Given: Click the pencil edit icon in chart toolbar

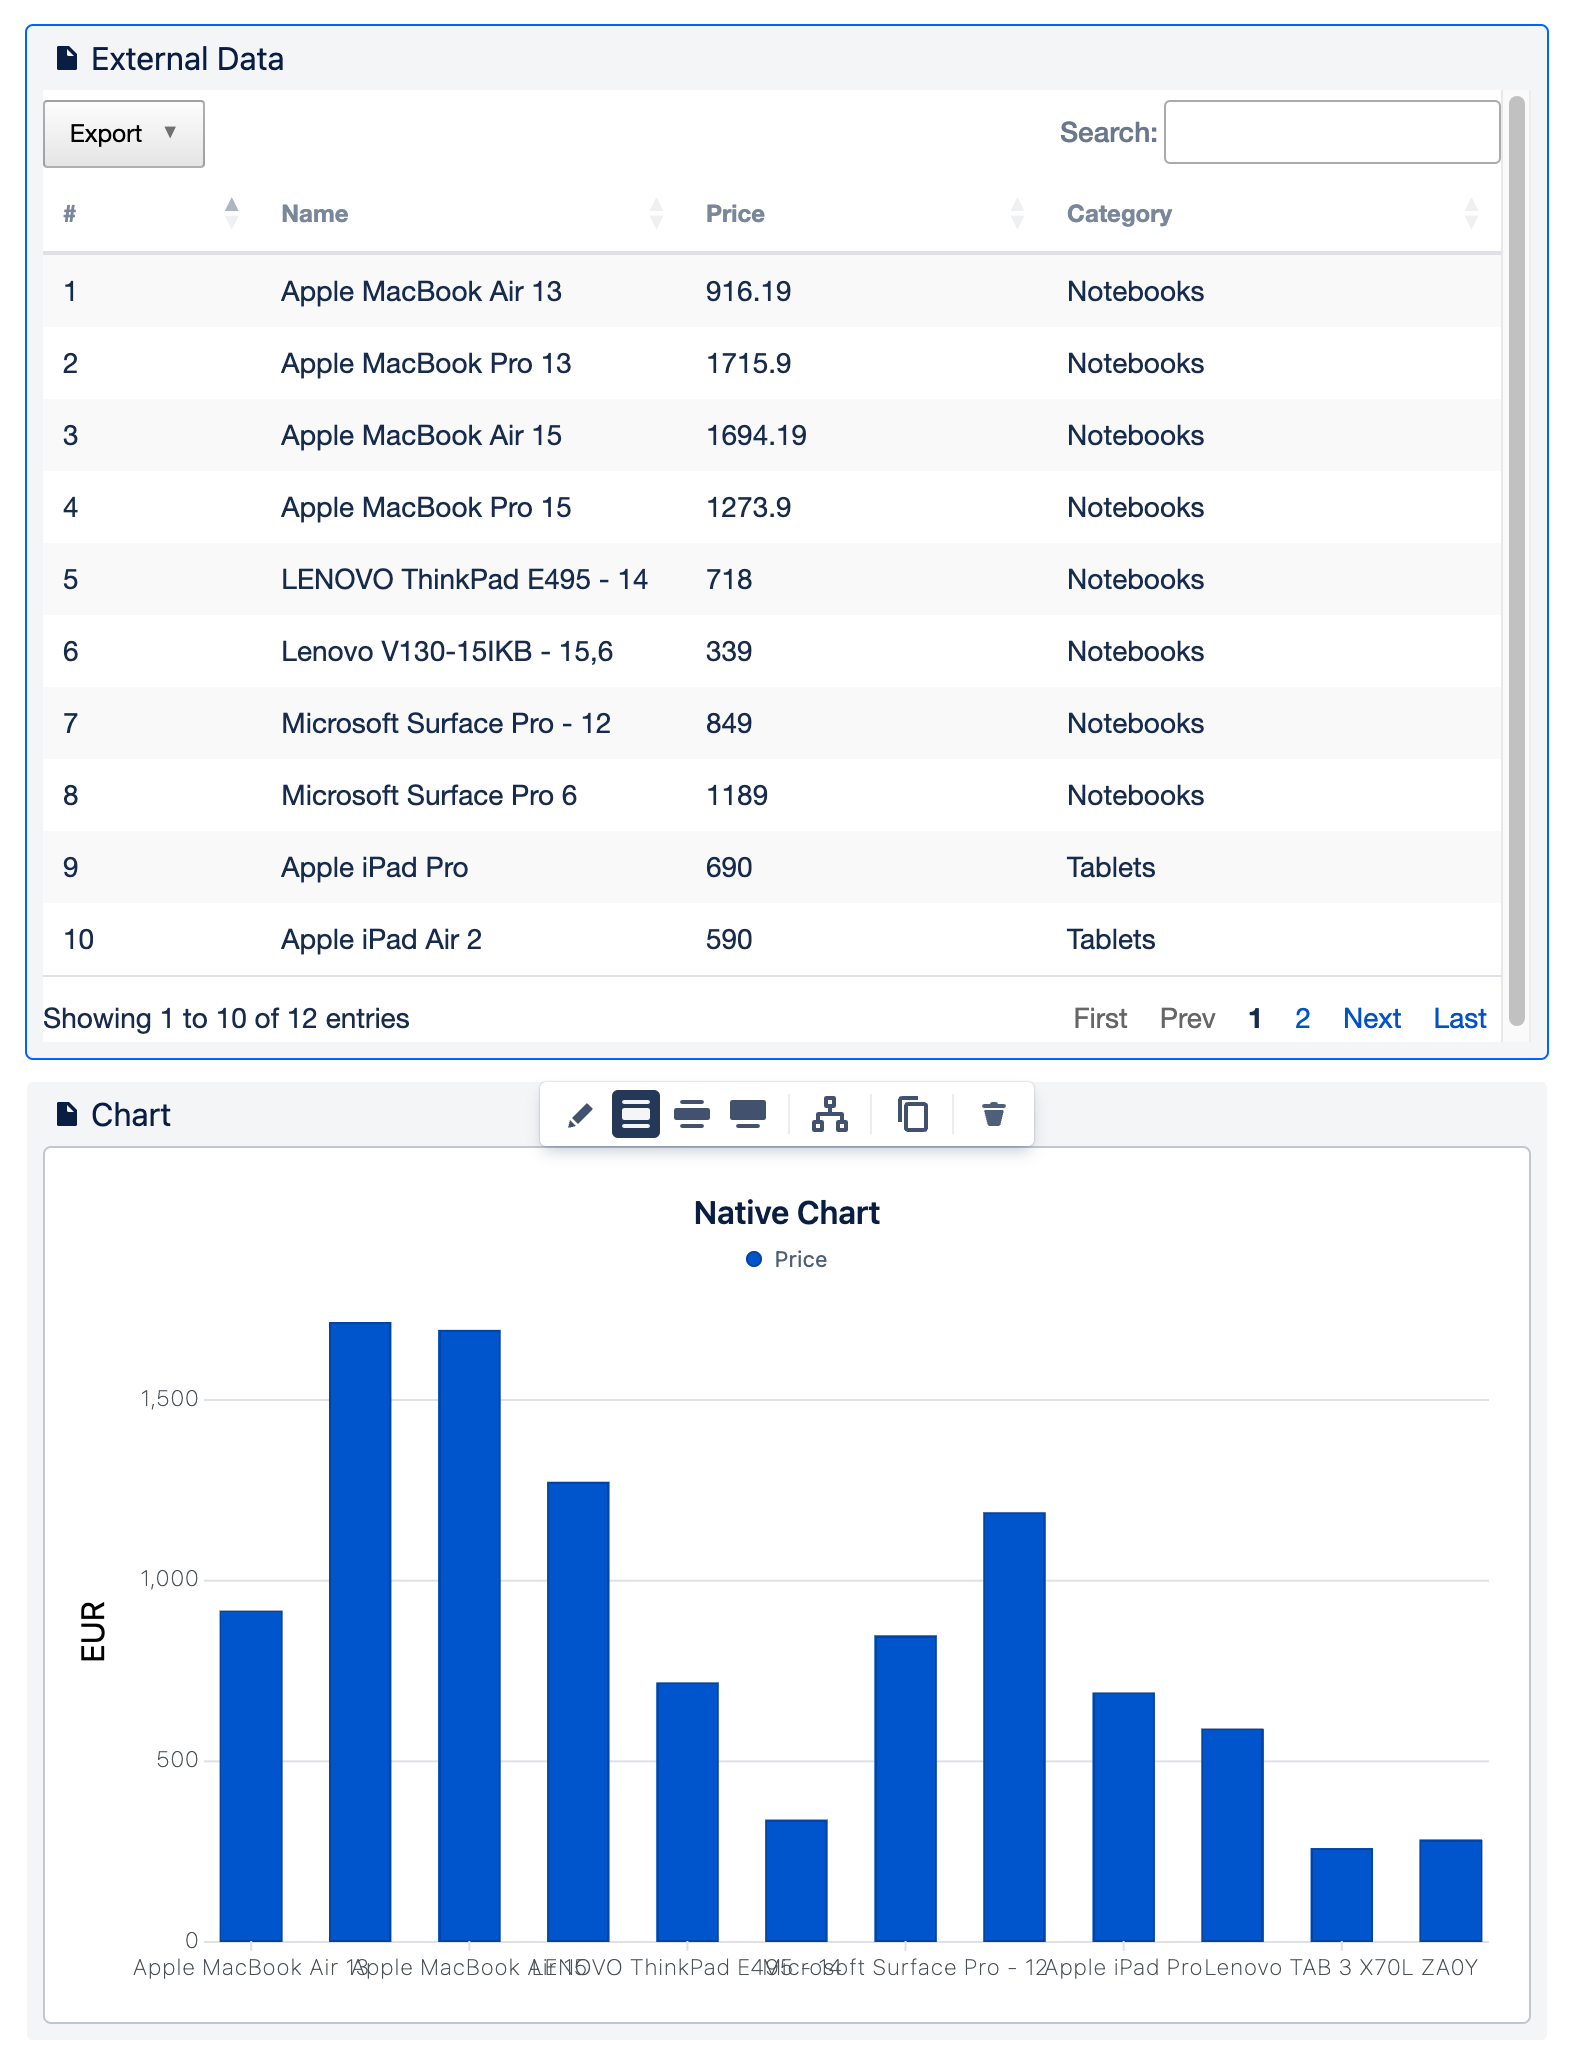Looking at the screenshot, I should [x=579, y=1114].
